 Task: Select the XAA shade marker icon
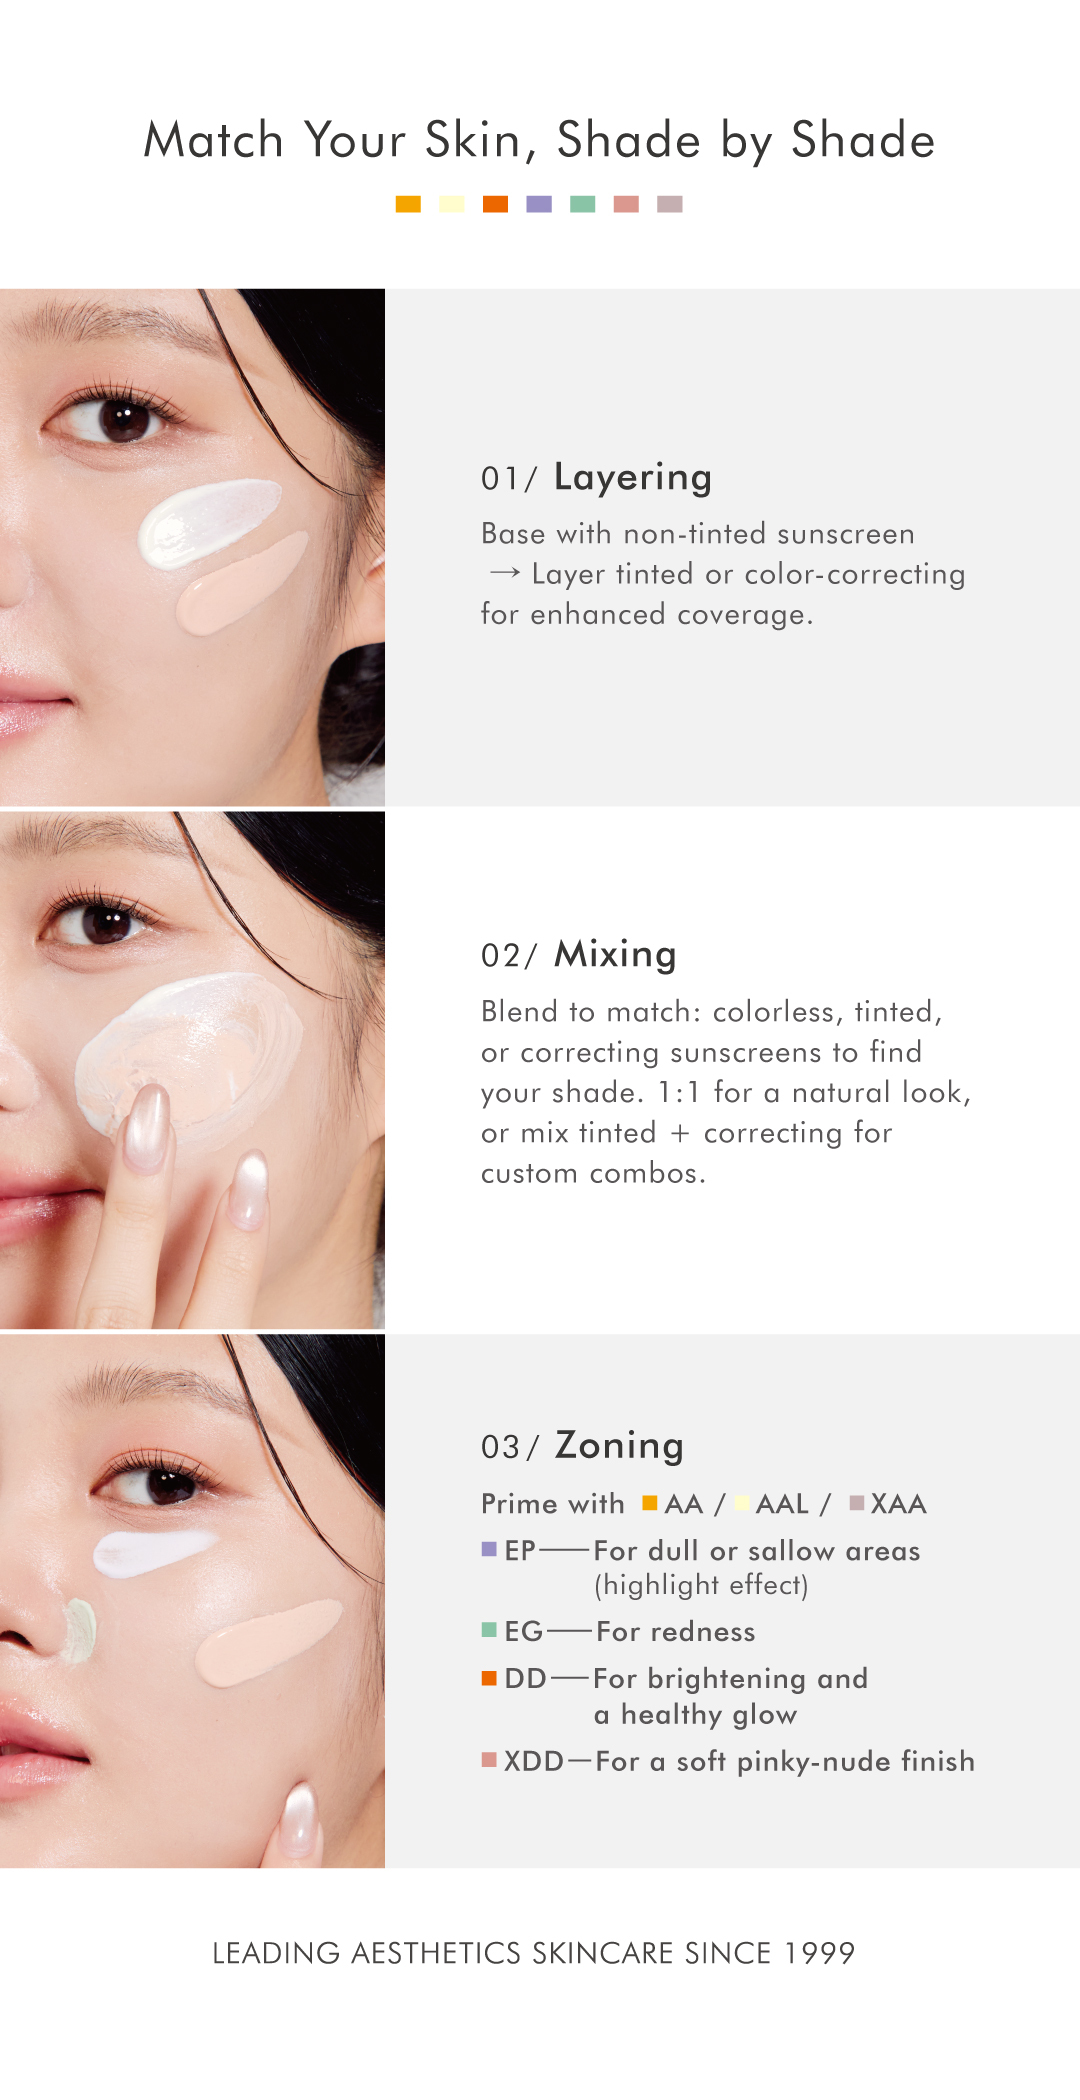(x=857, y=1502)
